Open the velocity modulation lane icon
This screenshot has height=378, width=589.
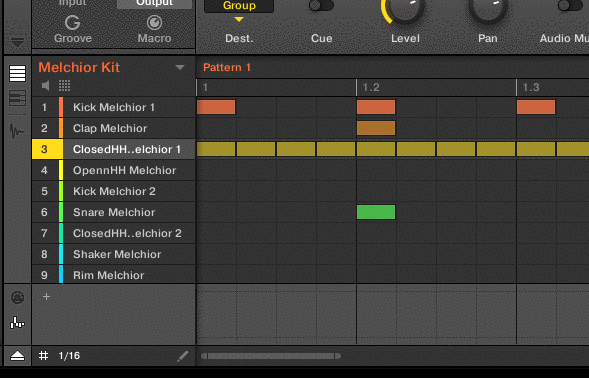tap(17, 323)
